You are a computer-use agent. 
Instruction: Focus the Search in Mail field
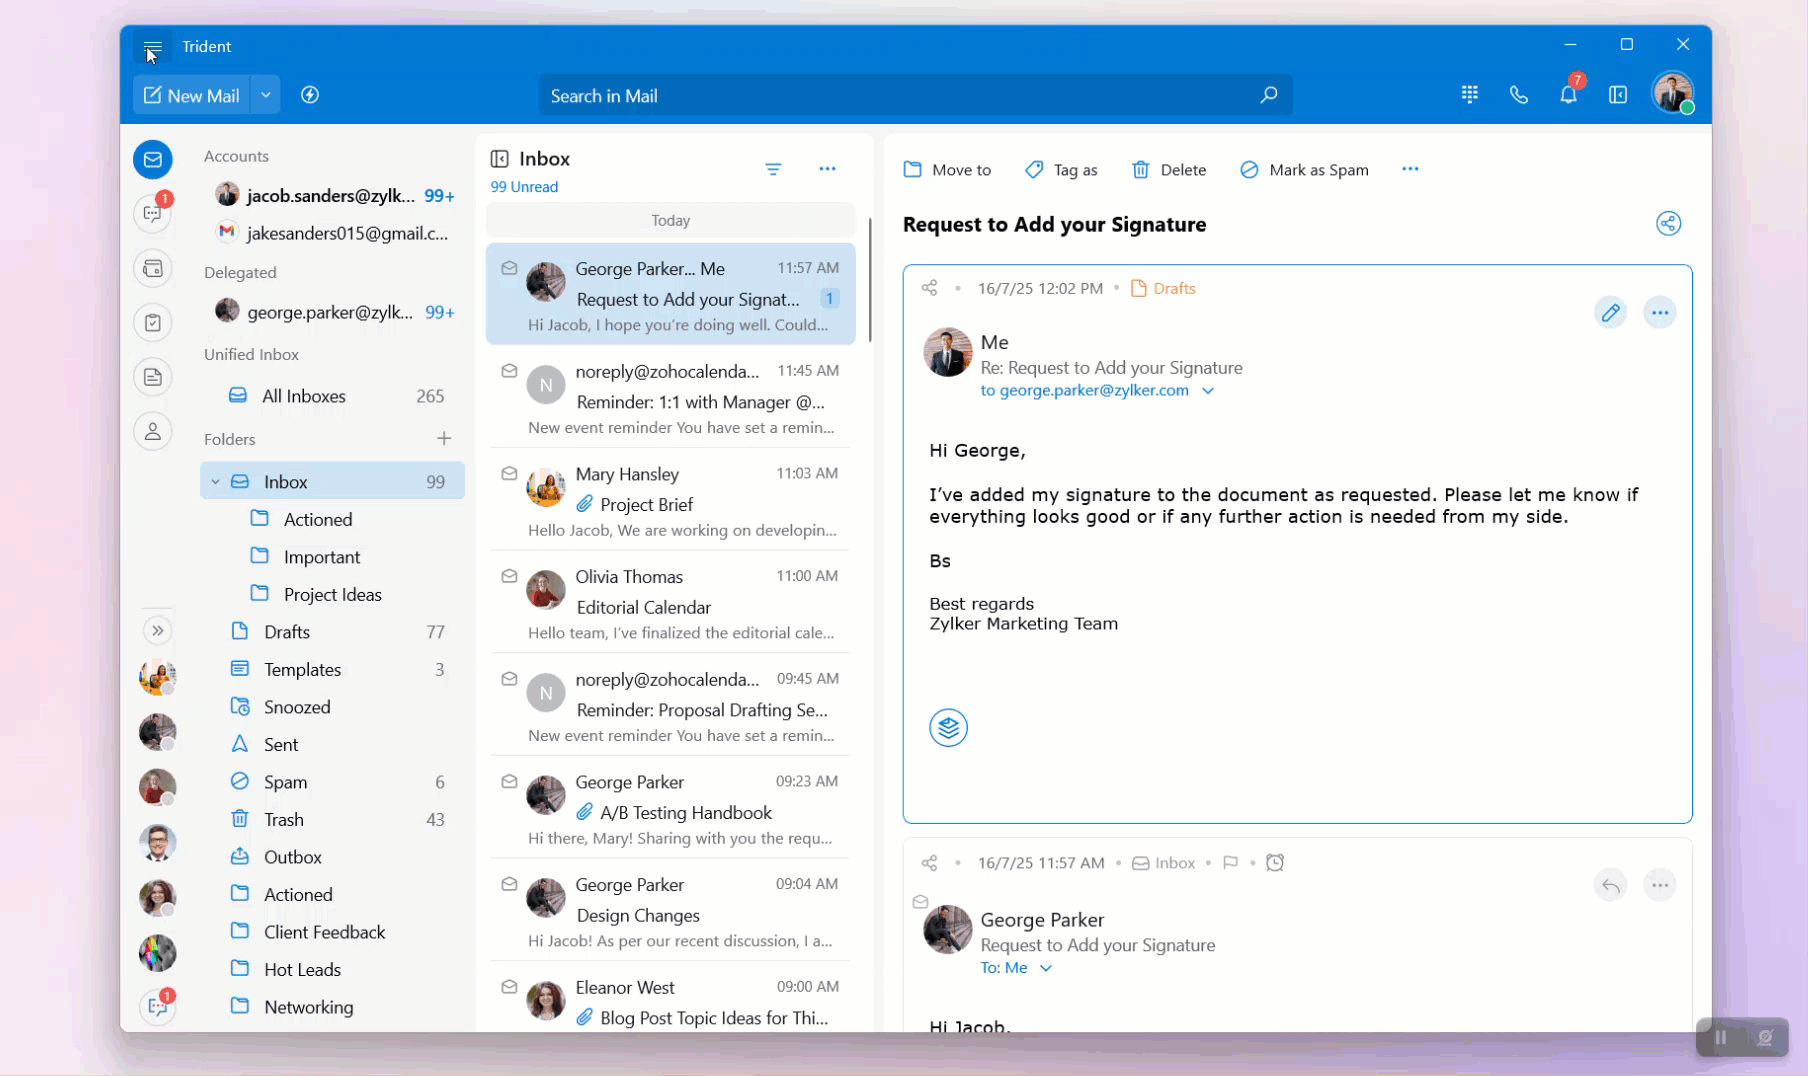[x=915, y=95]
